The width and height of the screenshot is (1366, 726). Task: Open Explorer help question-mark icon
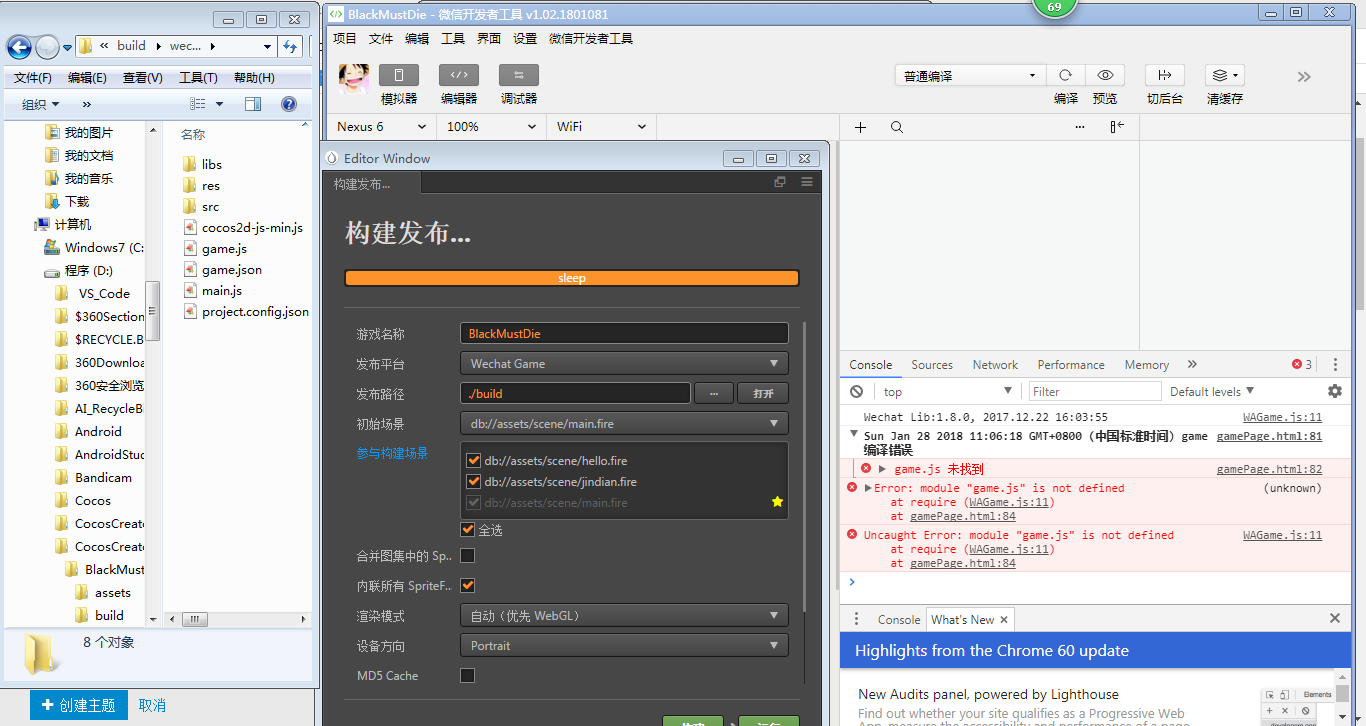289,104
